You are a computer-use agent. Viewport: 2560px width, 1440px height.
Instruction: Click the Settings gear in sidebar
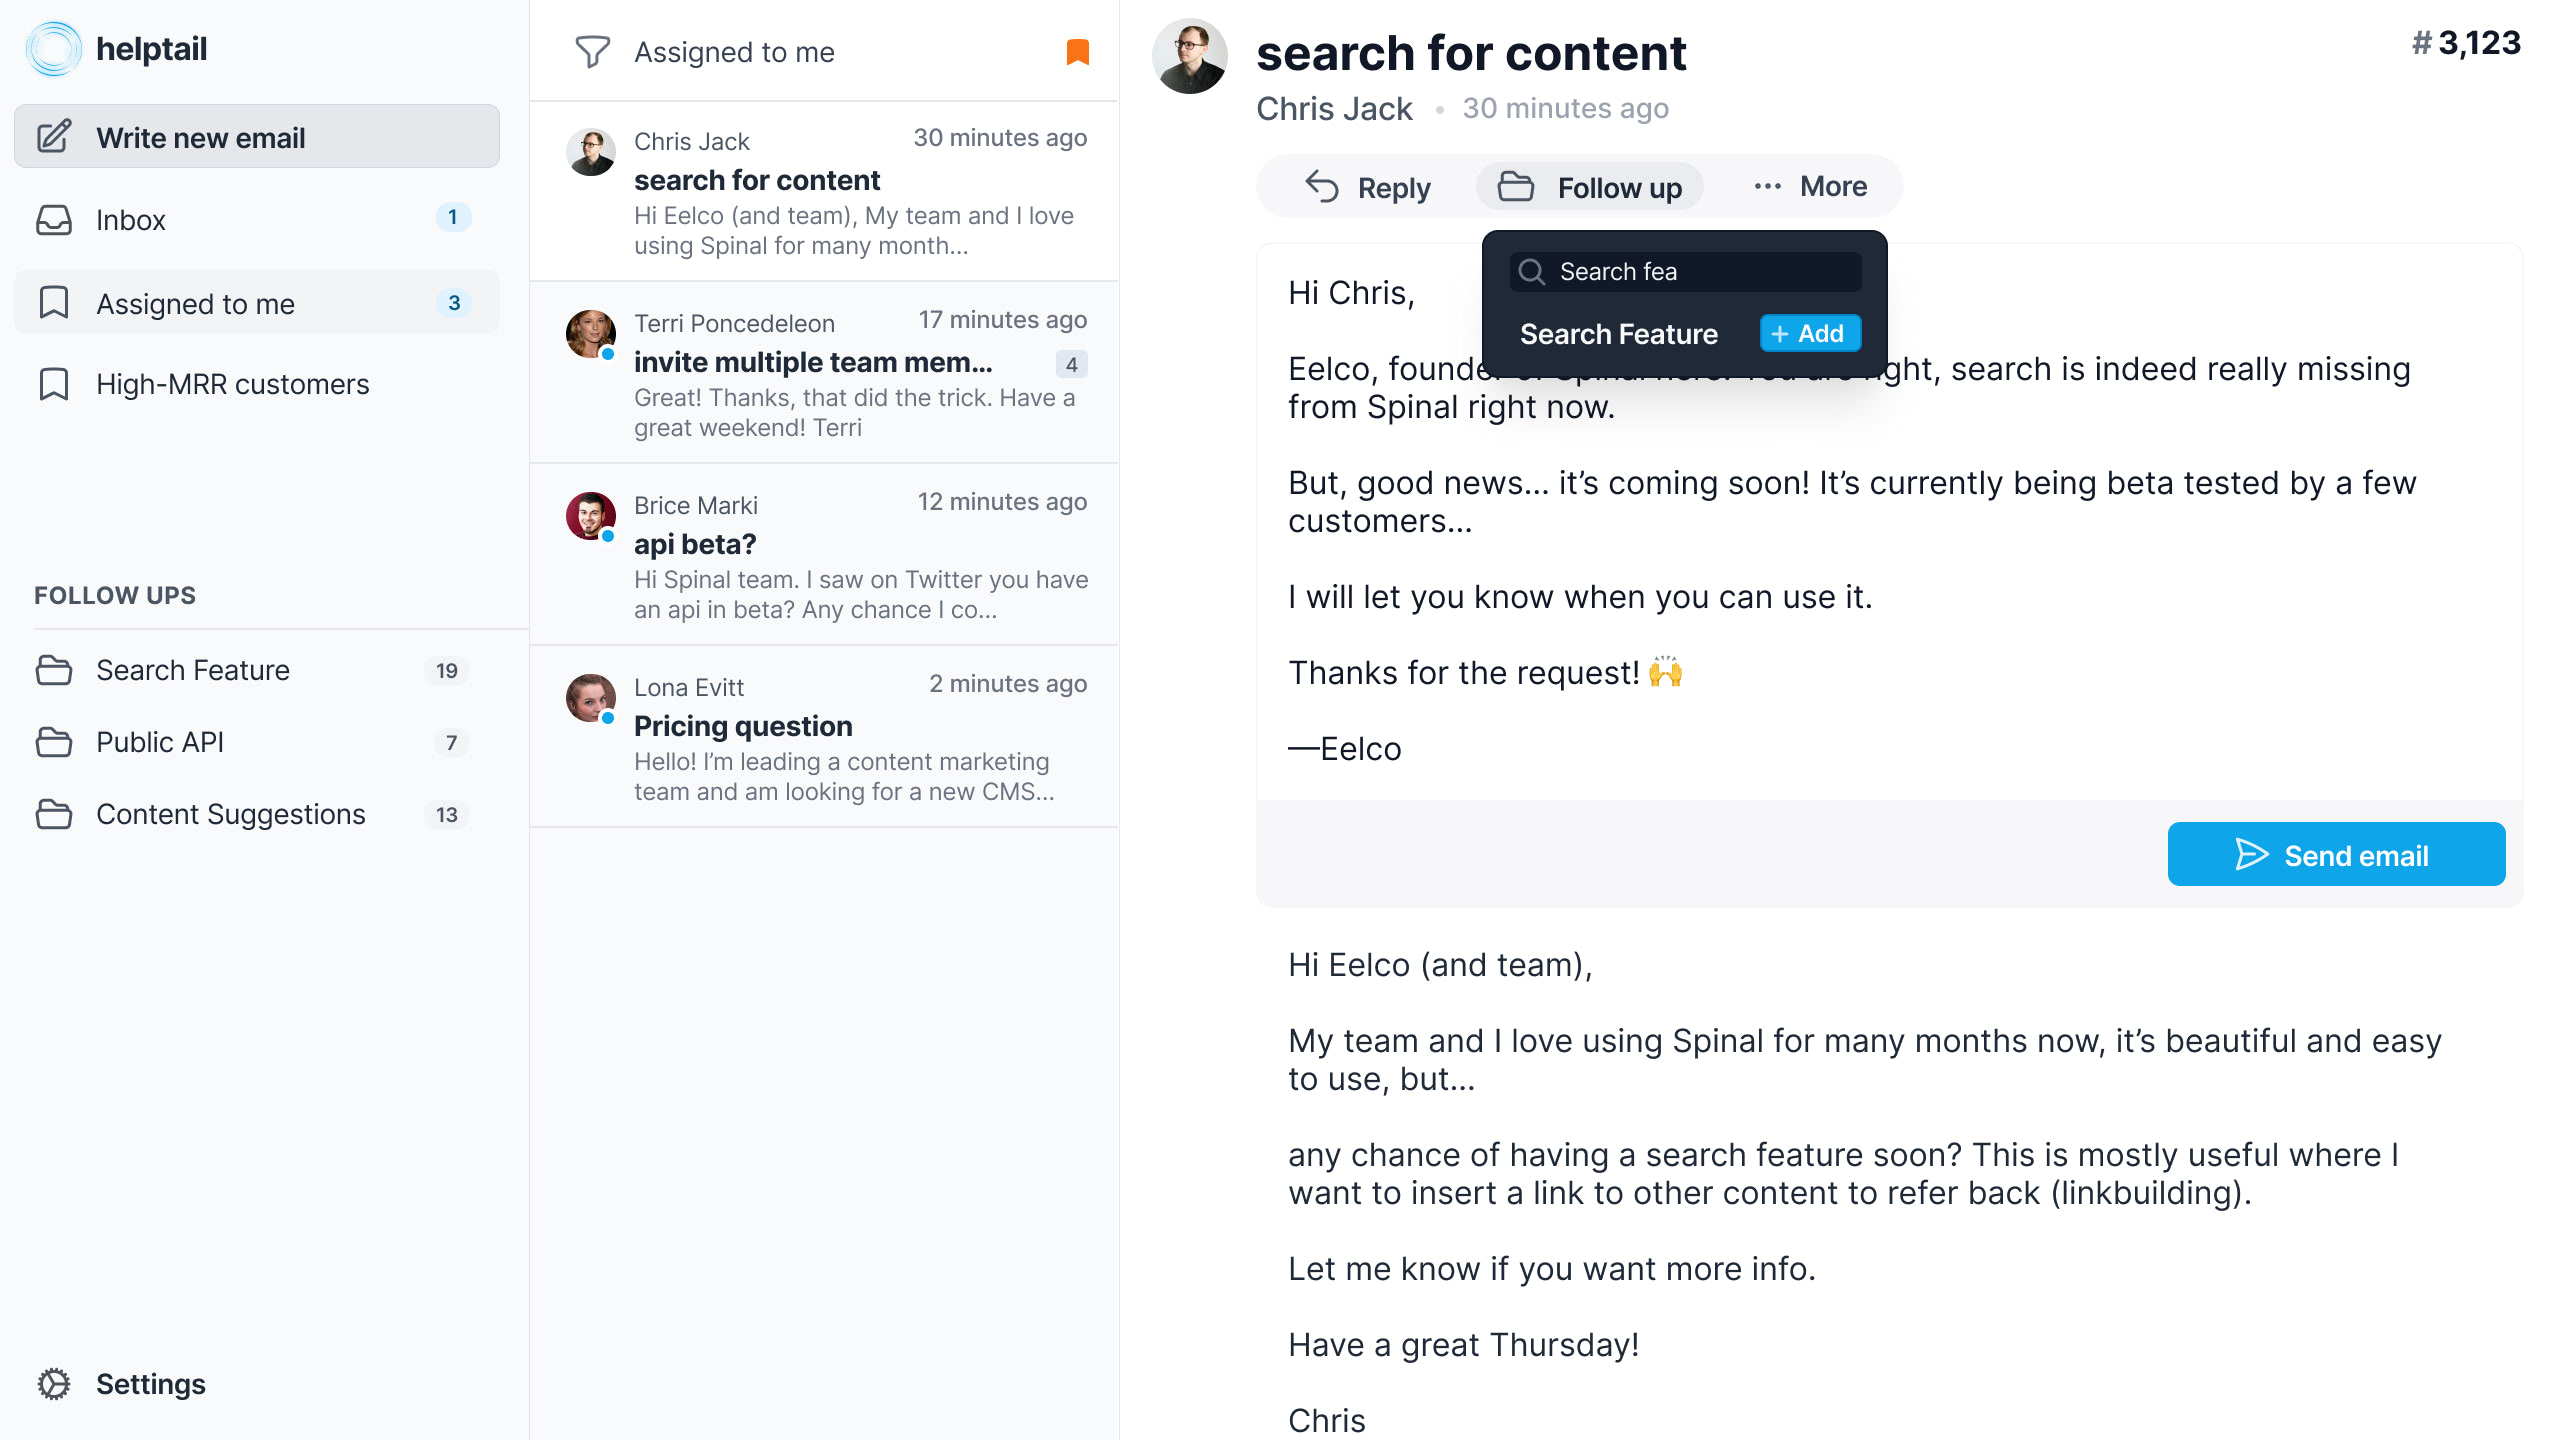[51, 1384]
